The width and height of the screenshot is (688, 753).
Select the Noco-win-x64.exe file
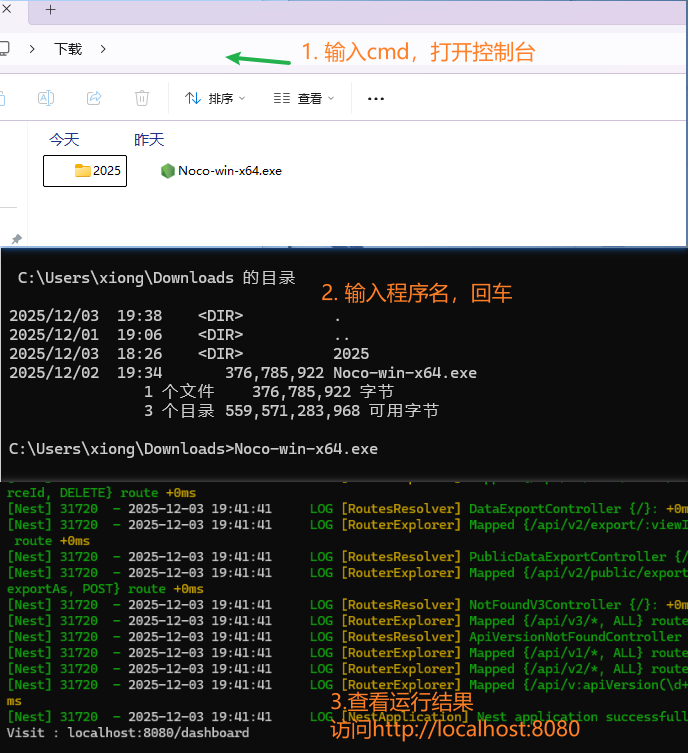(x=221, y=171)
